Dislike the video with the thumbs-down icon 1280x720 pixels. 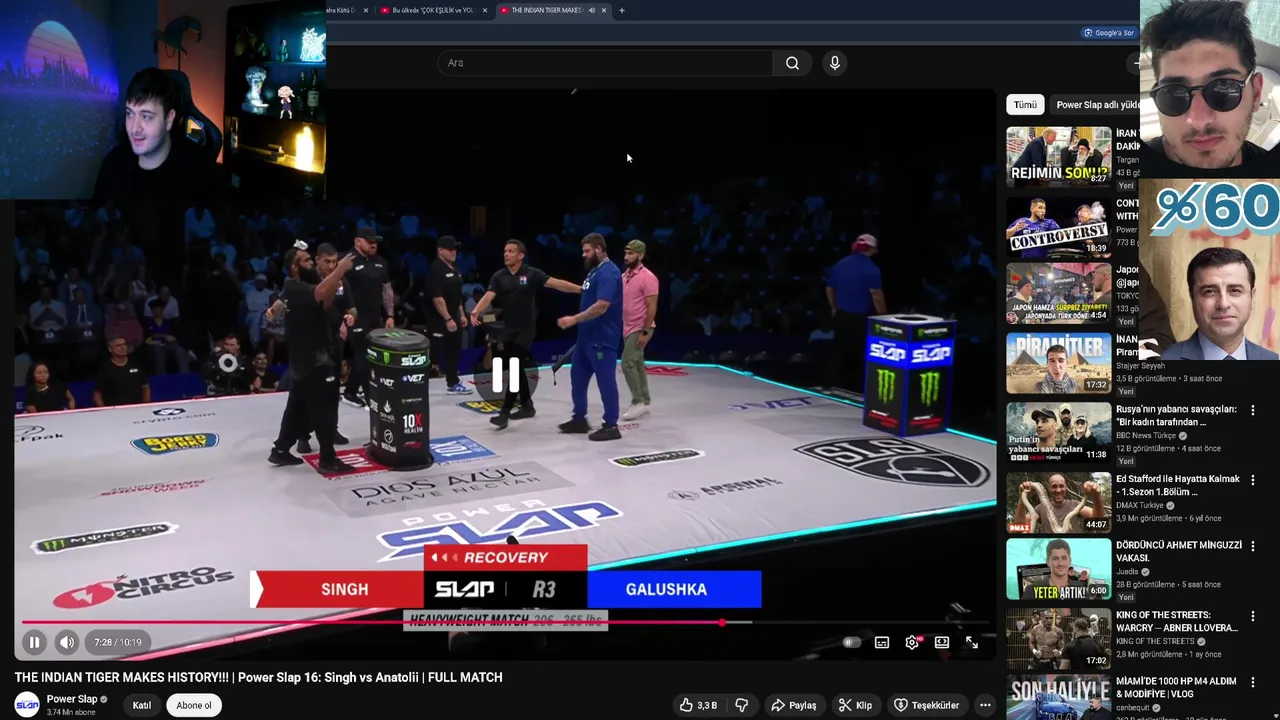pyautogui.click(x=742, y=705)
